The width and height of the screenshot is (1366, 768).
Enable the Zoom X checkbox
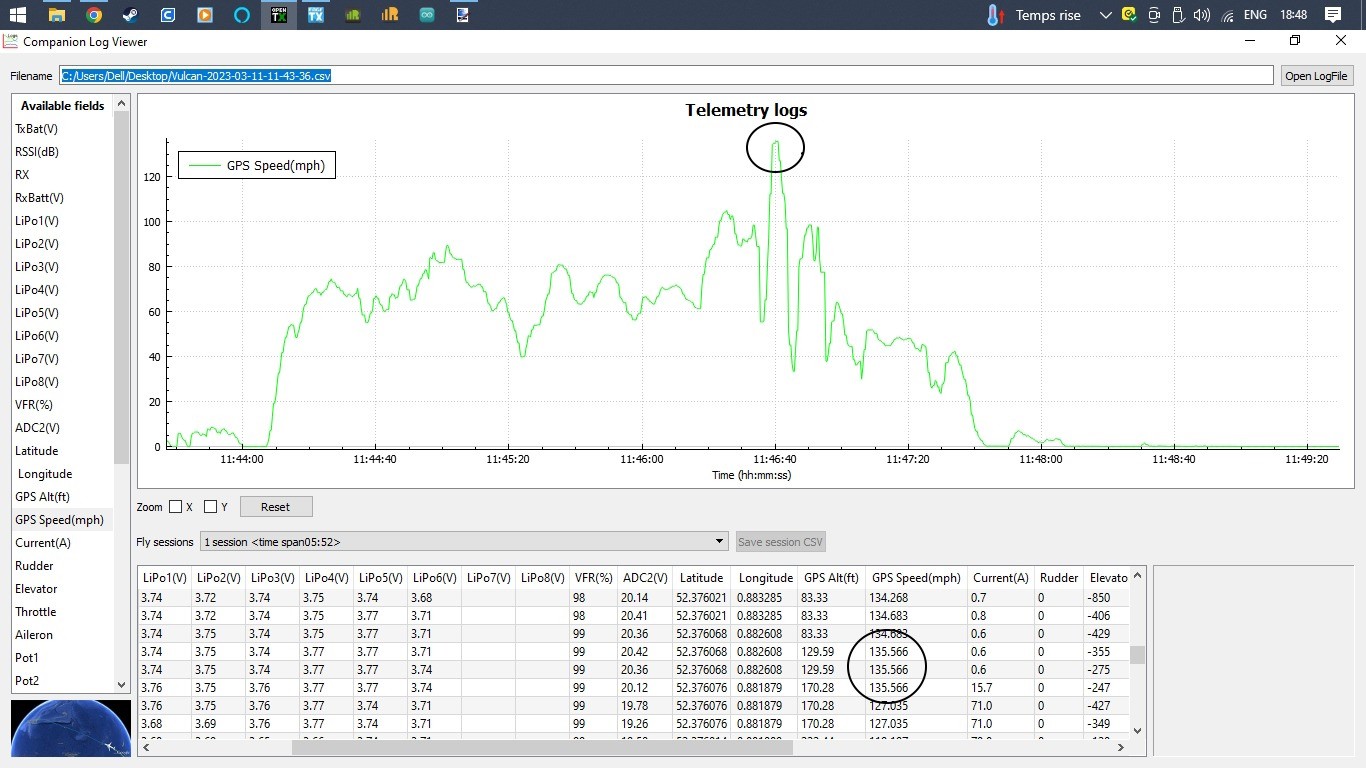[176, 507]
